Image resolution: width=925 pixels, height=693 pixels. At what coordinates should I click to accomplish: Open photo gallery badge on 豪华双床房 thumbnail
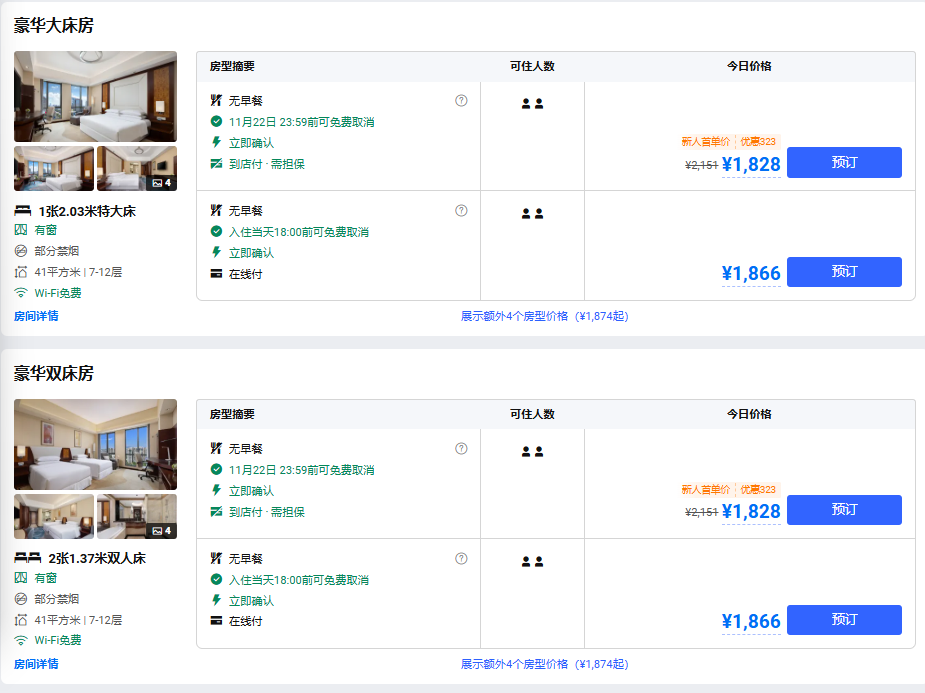tap(161, 531)
